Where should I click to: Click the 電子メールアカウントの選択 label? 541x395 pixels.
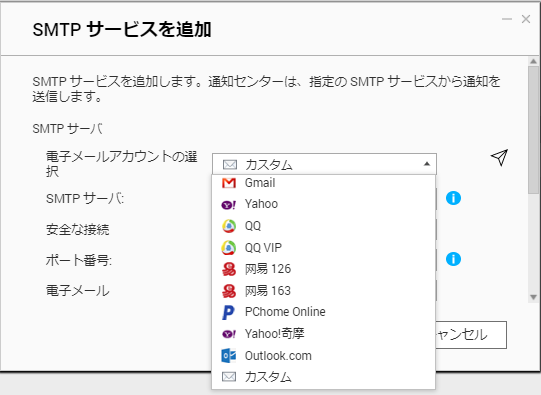(x=121, y=164)
